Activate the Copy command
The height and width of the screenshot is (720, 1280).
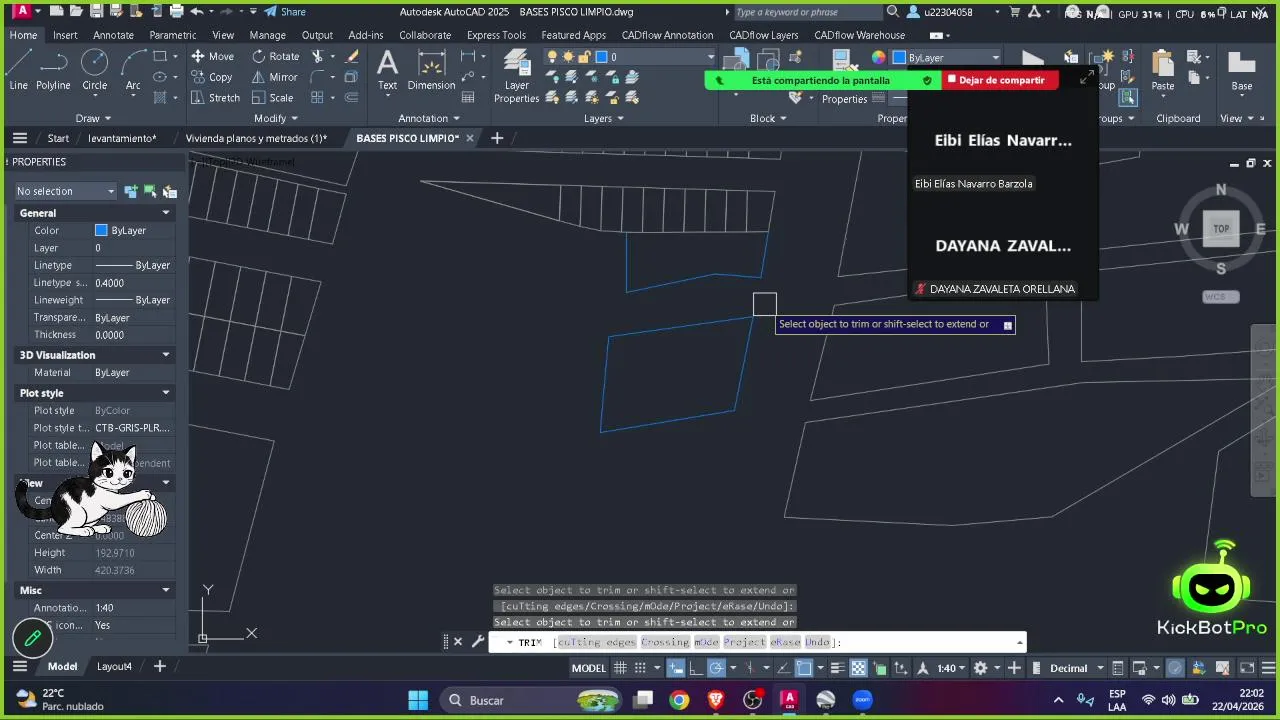click(x=211, y=77)
